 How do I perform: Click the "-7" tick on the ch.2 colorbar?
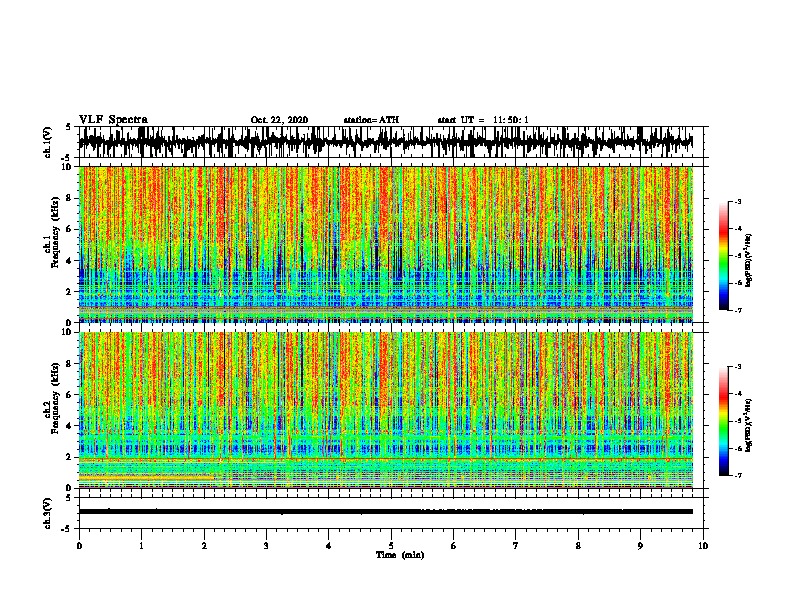pos(737,476)
